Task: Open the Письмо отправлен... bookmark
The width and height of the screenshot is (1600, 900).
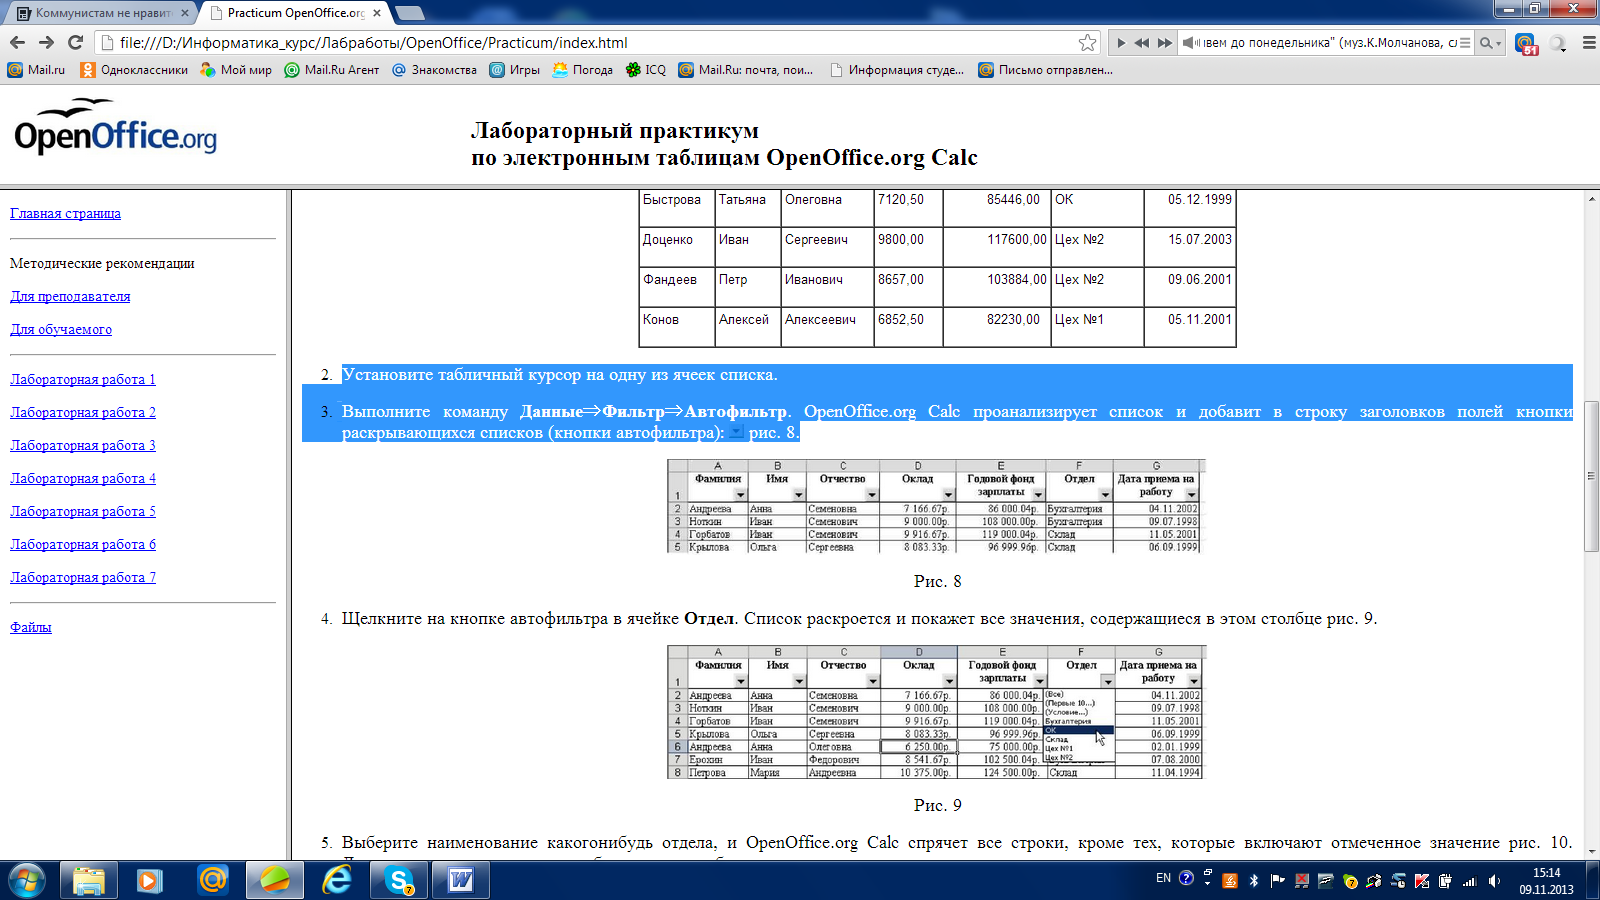Action: point(1045,70)
